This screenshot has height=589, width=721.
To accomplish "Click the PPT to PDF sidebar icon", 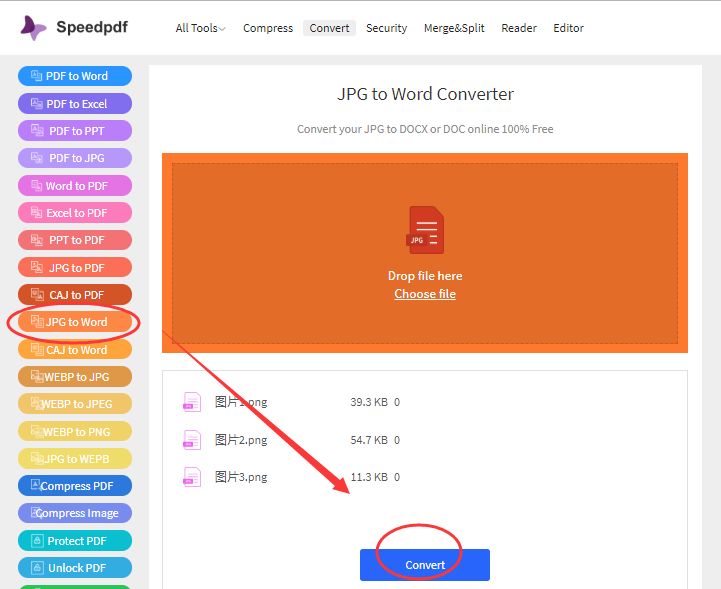I will coord(37,239).
